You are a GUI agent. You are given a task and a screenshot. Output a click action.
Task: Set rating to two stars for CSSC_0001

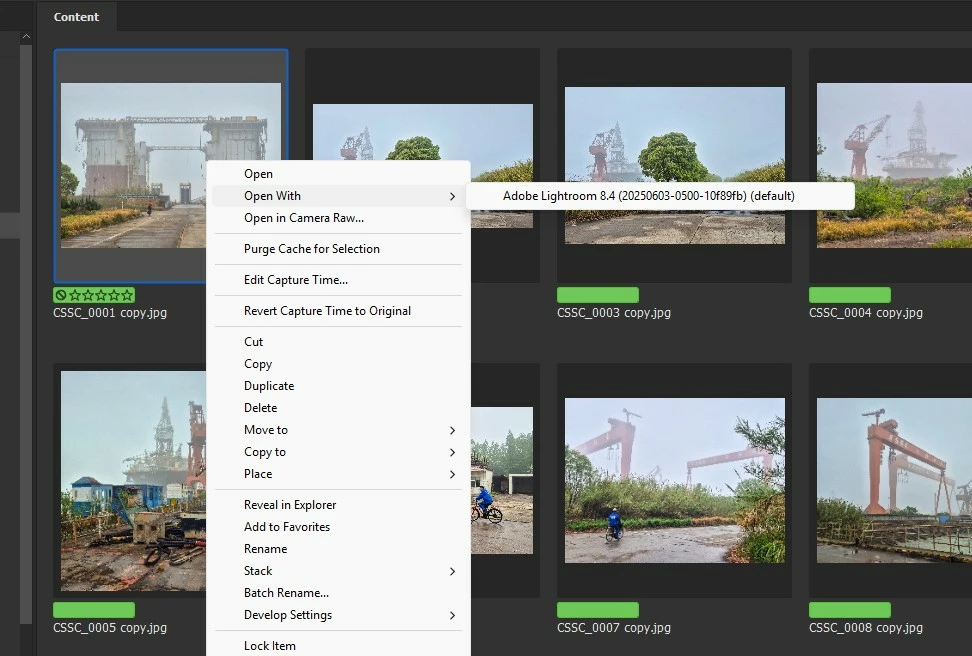[x=88, y=295]
